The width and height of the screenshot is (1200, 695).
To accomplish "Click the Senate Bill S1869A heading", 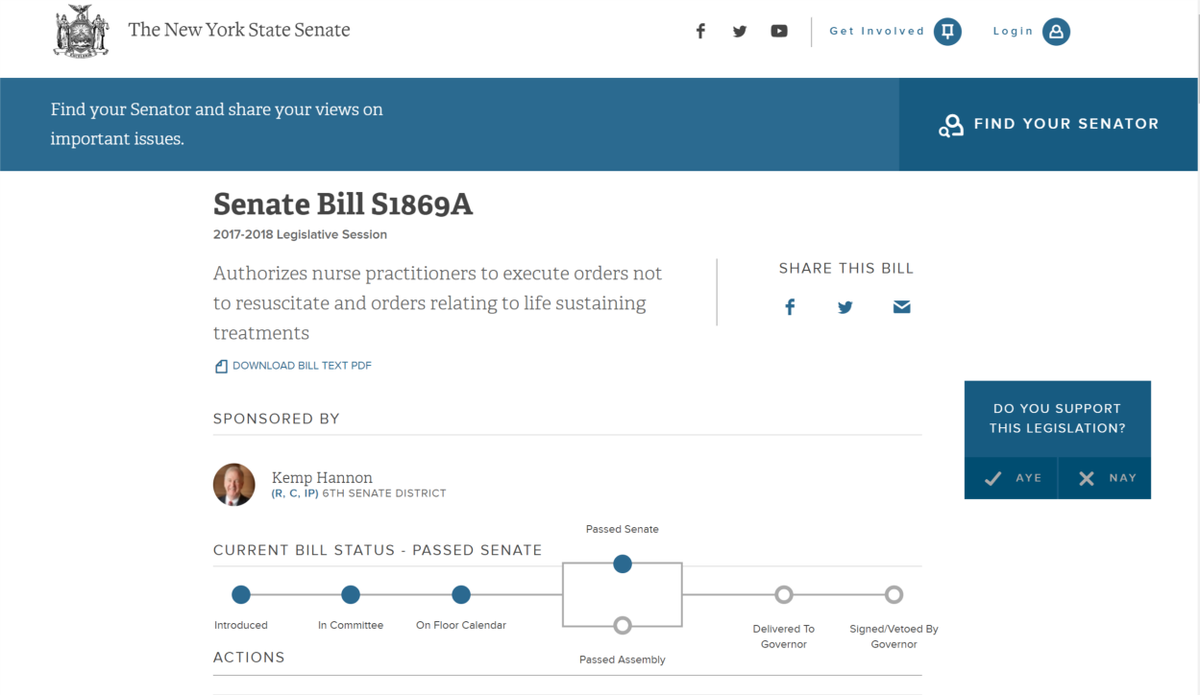I will click(x=343, y=204).
